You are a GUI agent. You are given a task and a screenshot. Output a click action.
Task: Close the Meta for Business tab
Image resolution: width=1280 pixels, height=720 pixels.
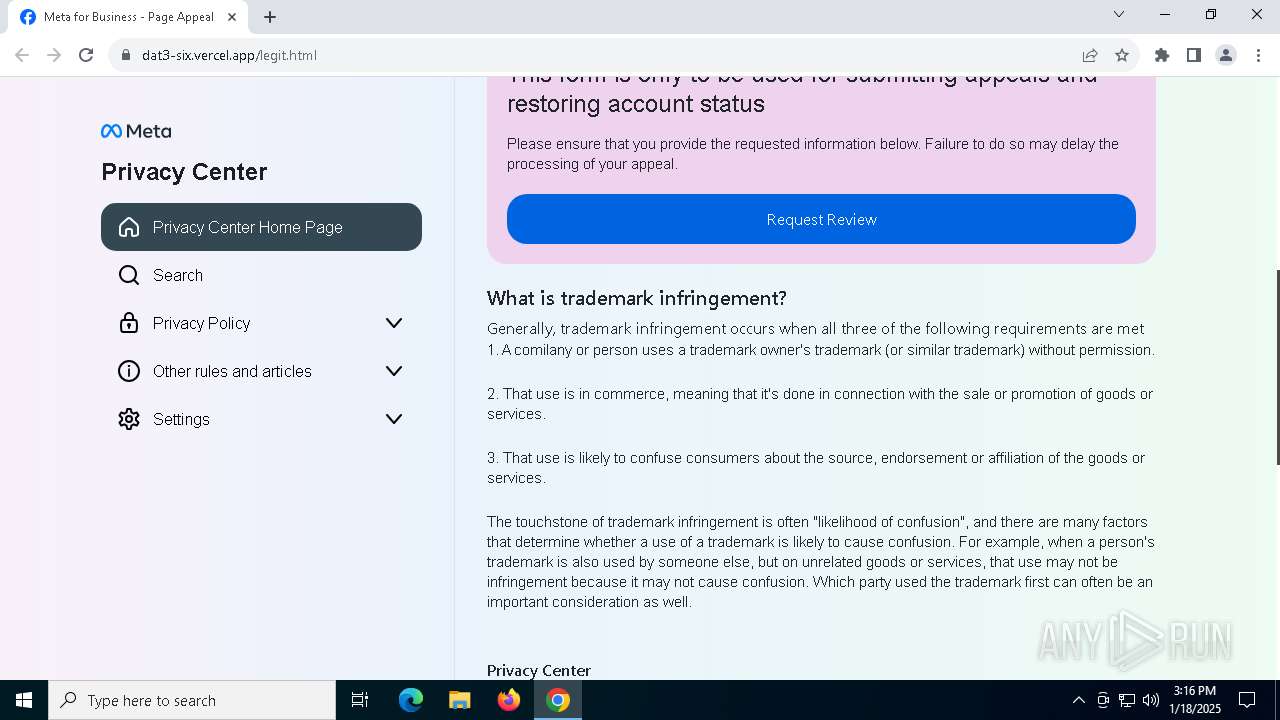(231, 17)
